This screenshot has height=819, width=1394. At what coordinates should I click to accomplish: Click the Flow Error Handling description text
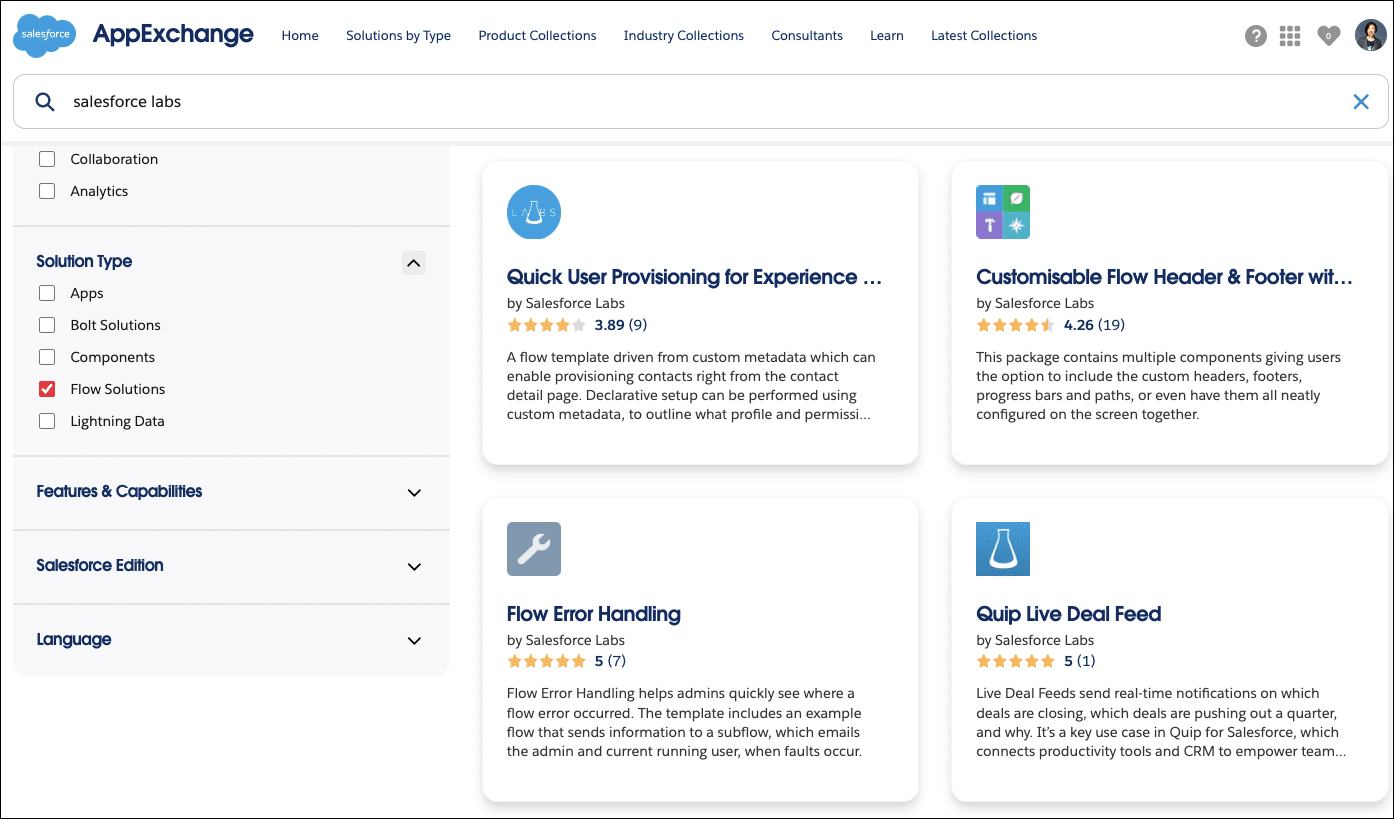[x=684, y=722]
